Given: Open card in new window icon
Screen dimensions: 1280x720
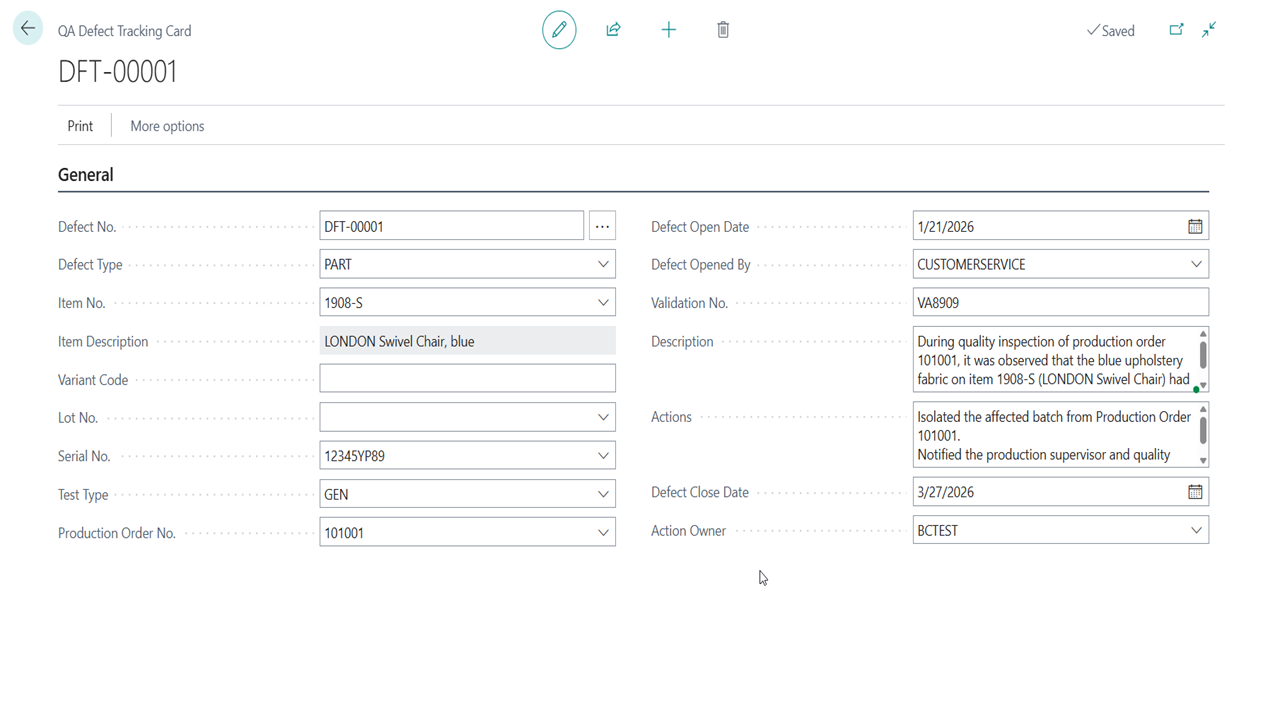Looking at the screenshot, I should tap(1176, 30).
